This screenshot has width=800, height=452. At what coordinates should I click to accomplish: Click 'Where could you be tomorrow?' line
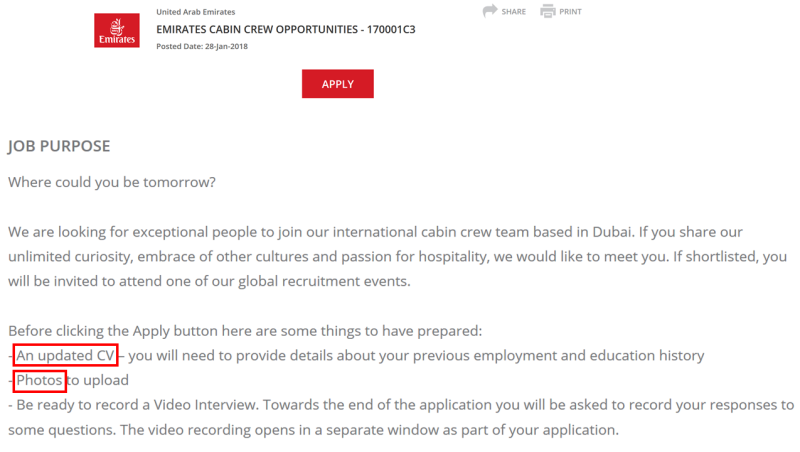[112, 182]
